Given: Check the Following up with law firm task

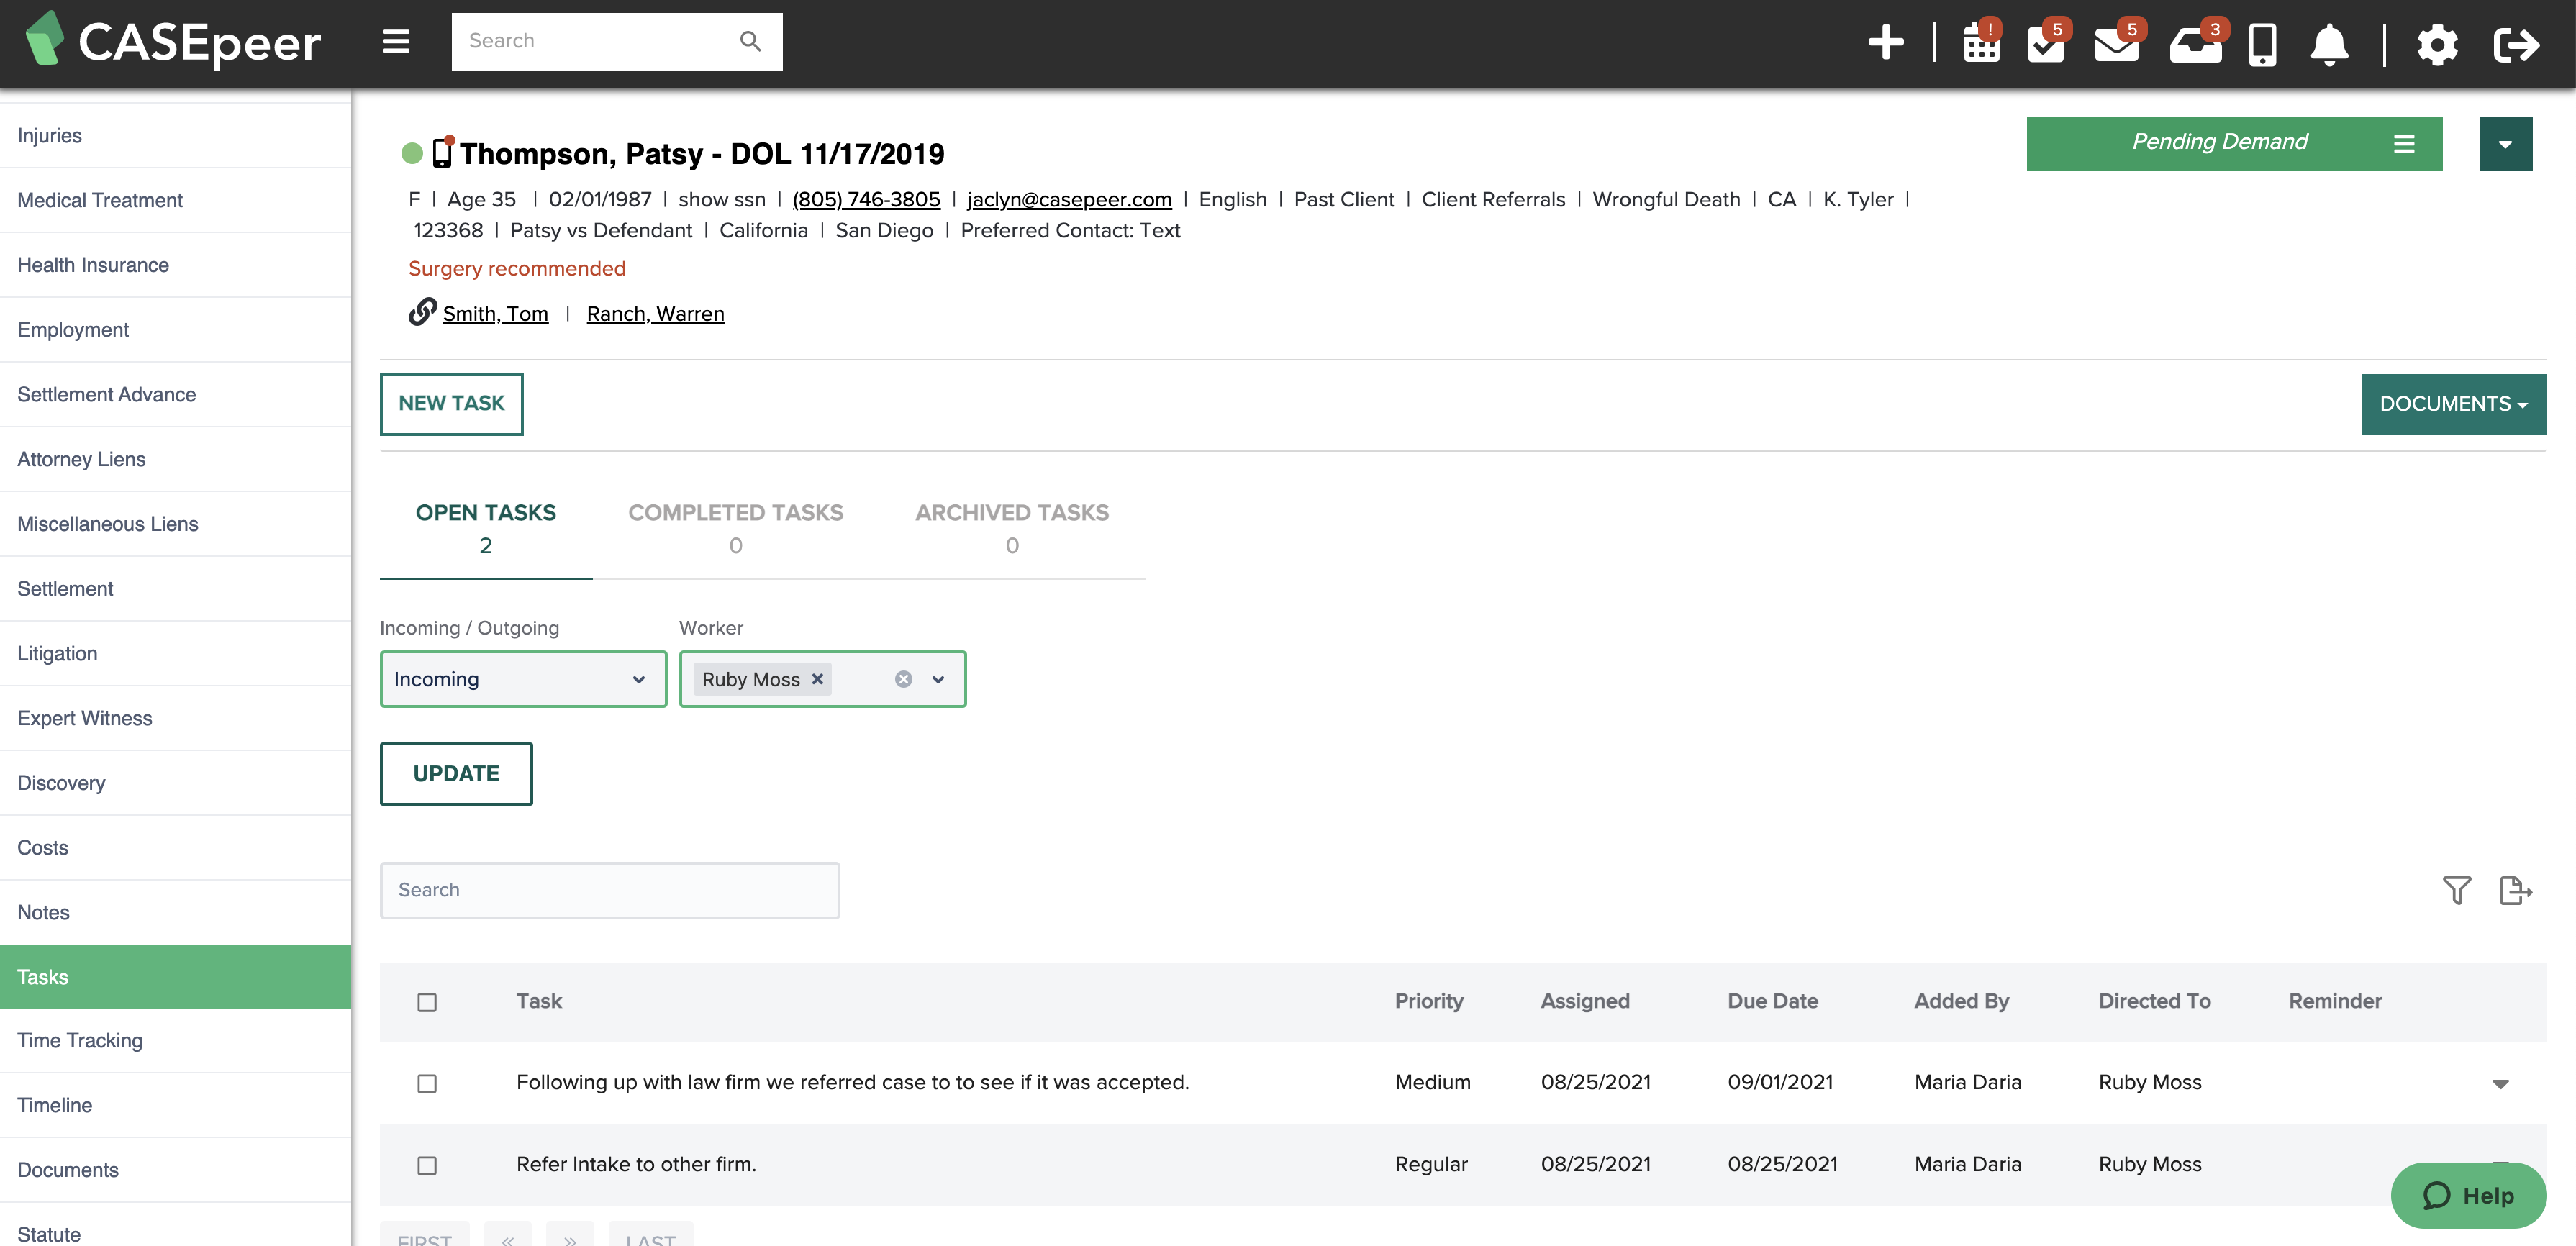Looking at the screenshot, I should (x=427, y=1083).
